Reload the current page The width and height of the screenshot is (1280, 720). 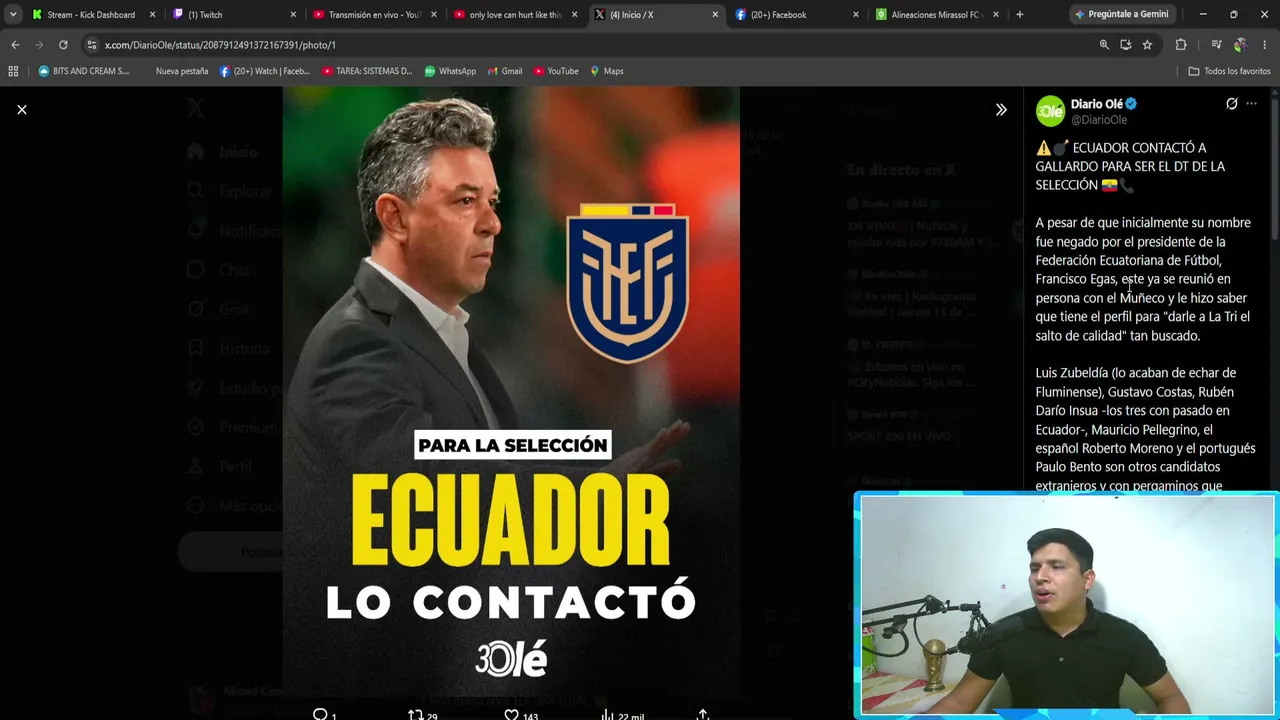point(63,45)
